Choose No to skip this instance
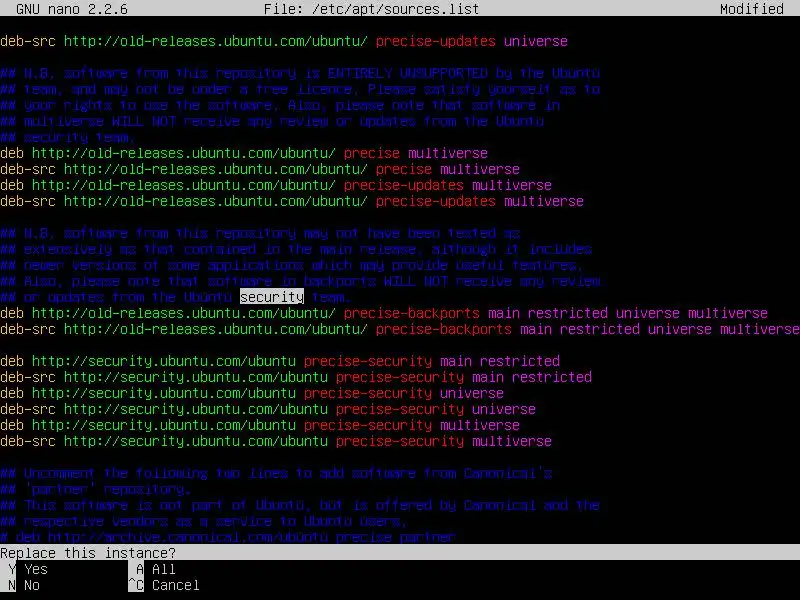Screen dimensions: 800x600 point(24,585)
